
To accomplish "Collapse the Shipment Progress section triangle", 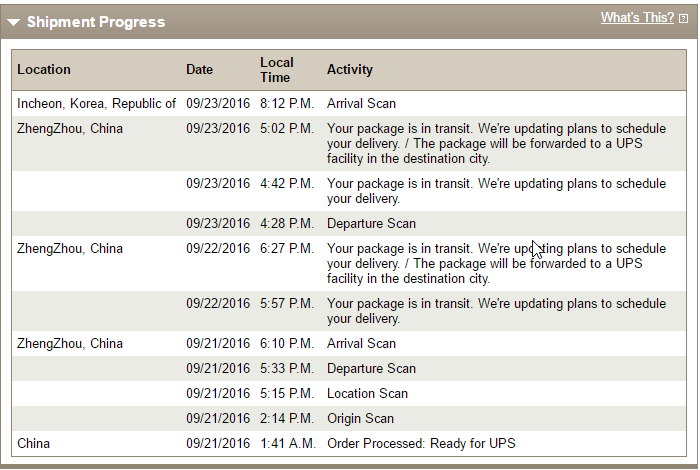I will point(13,22).
